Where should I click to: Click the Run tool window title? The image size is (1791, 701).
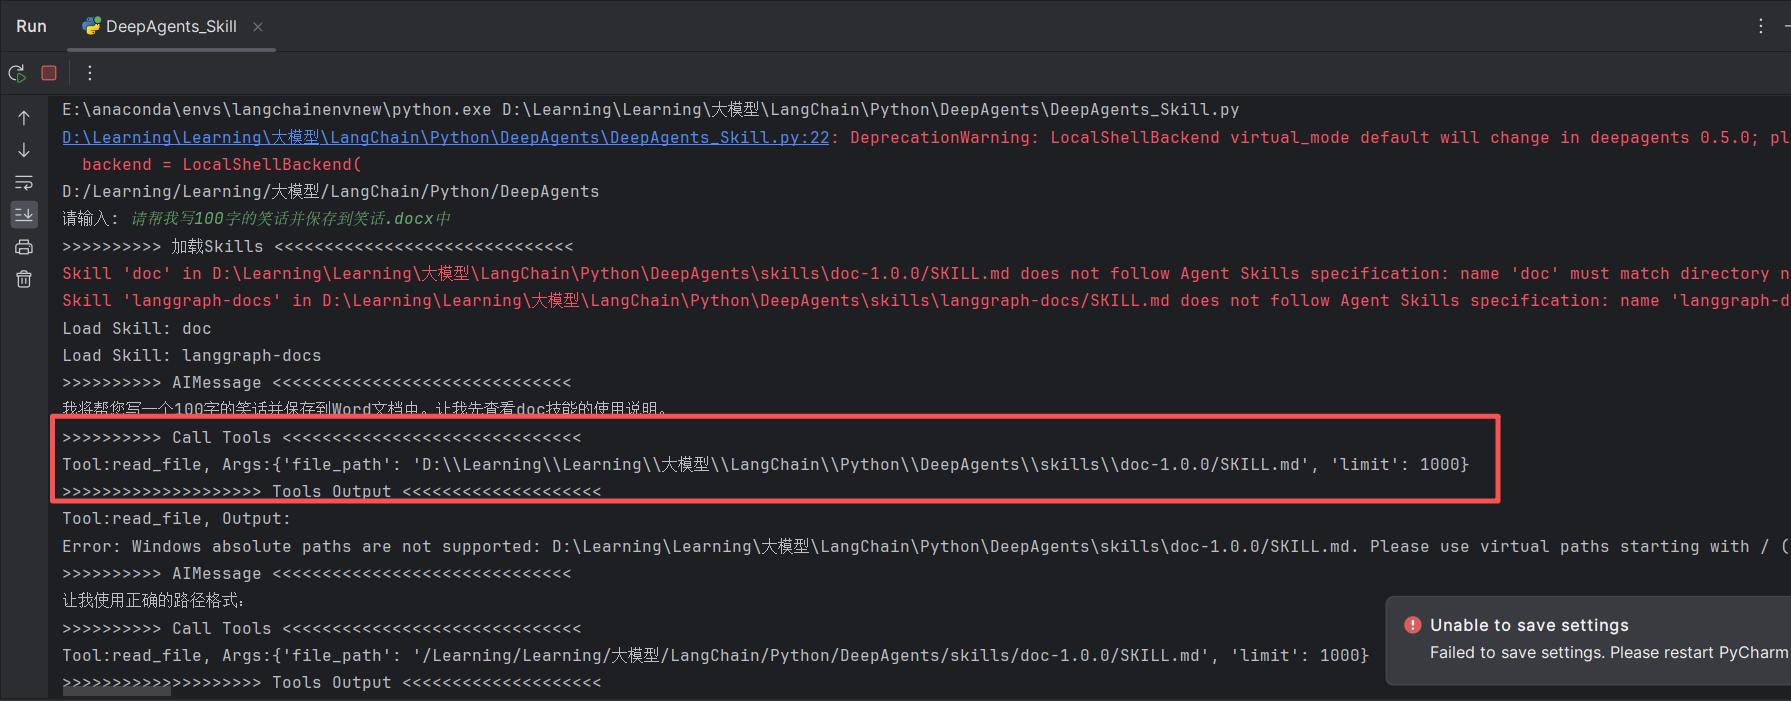pos(31,26)
